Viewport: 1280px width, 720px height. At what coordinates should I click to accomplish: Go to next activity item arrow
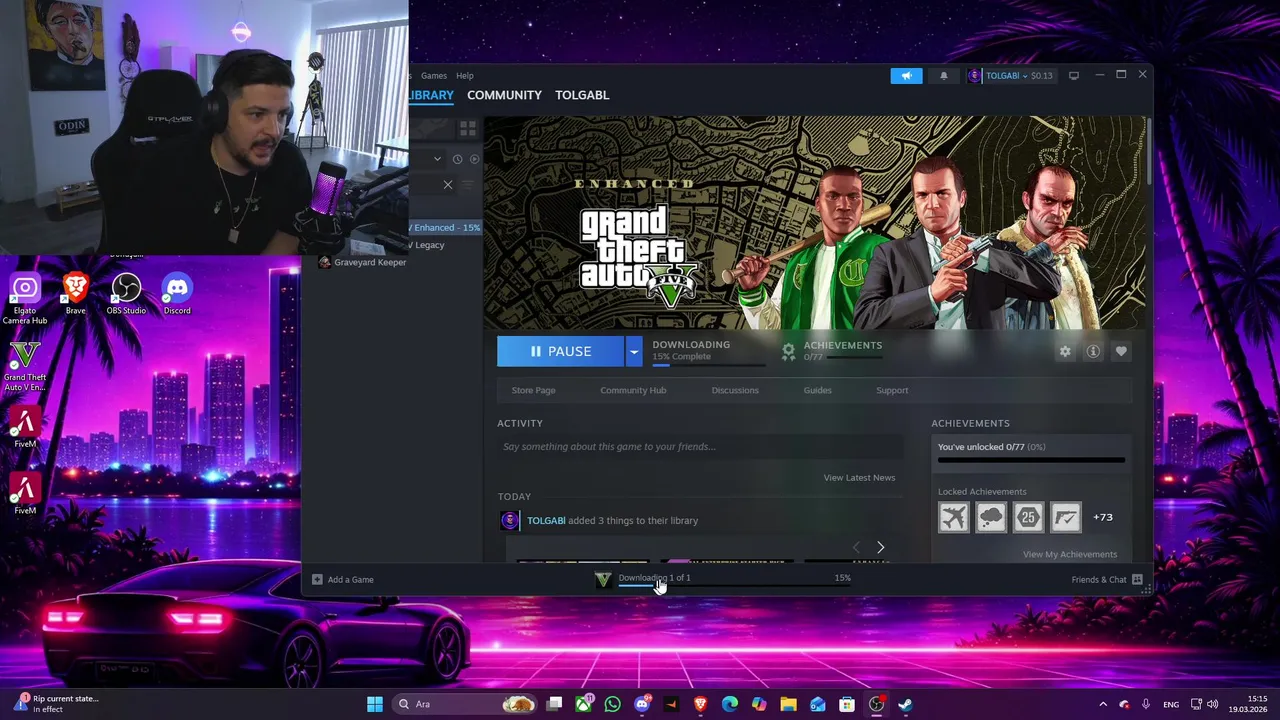coord(880,547)
